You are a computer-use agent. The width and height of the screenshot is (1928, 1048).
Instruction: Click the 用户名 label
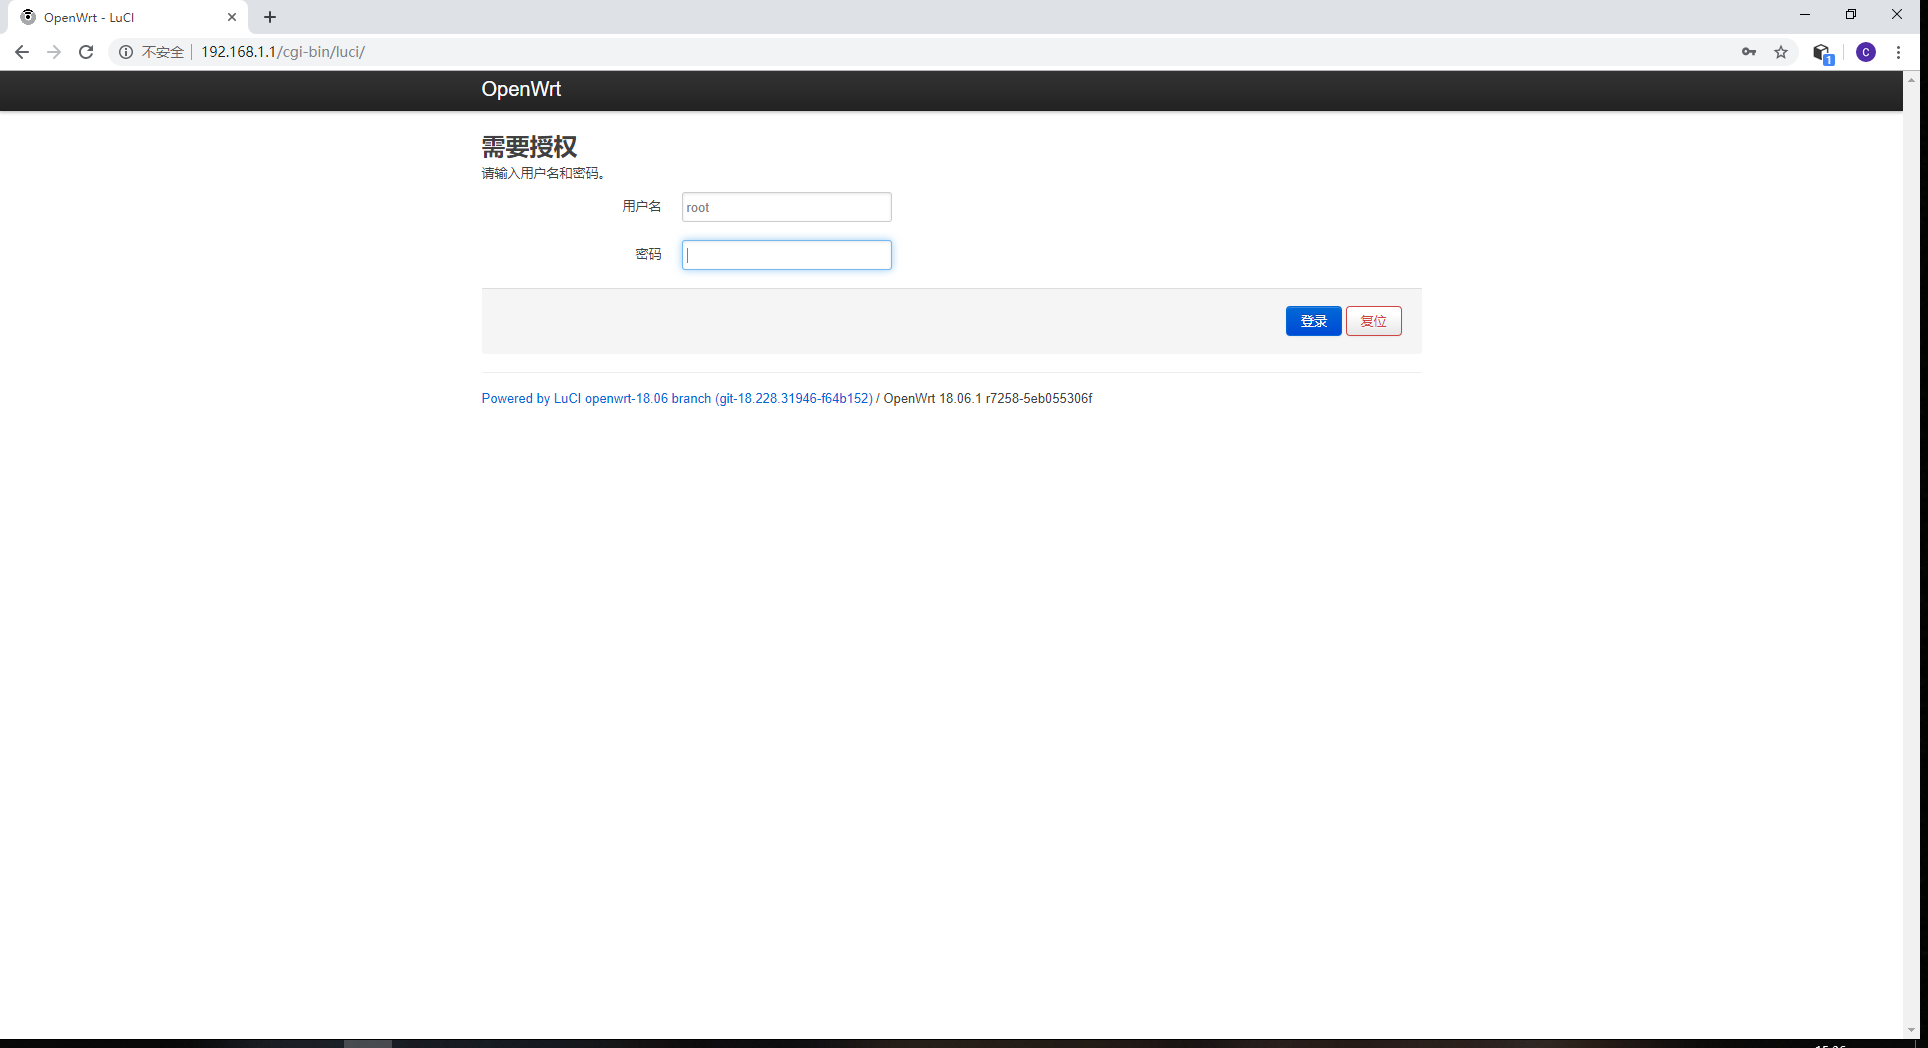point(642,206)
